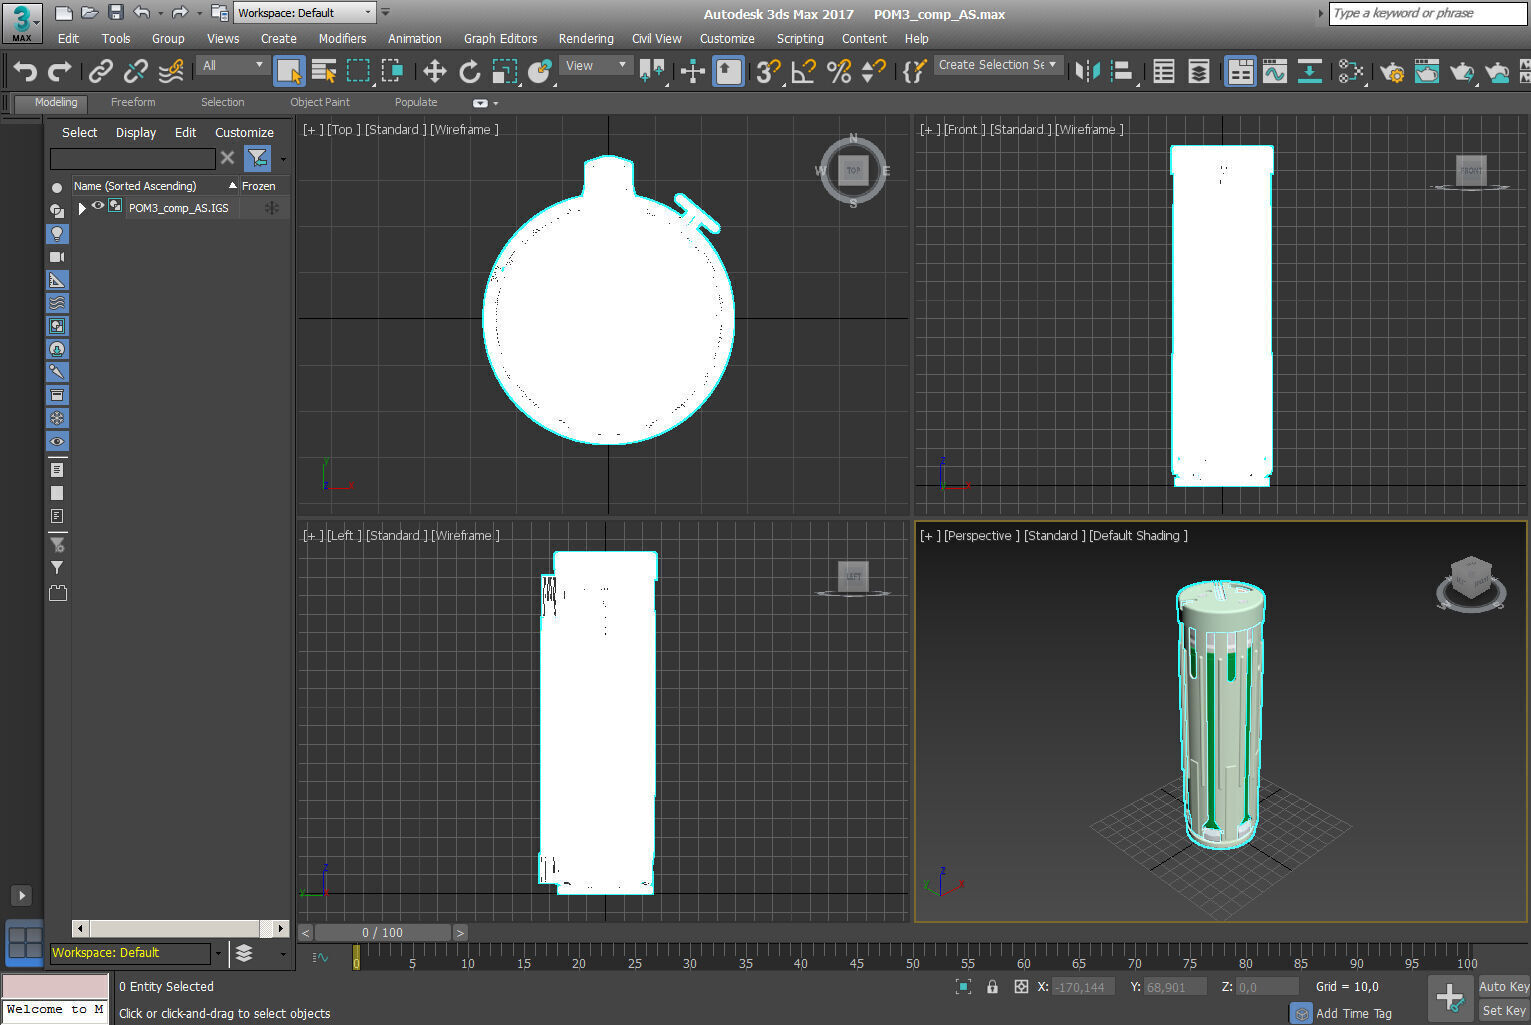Image resolution: width=1531 pixels, height=1025 pixels.
Task: Toggle Angle Snap button
Action: (x=803, y=70)
